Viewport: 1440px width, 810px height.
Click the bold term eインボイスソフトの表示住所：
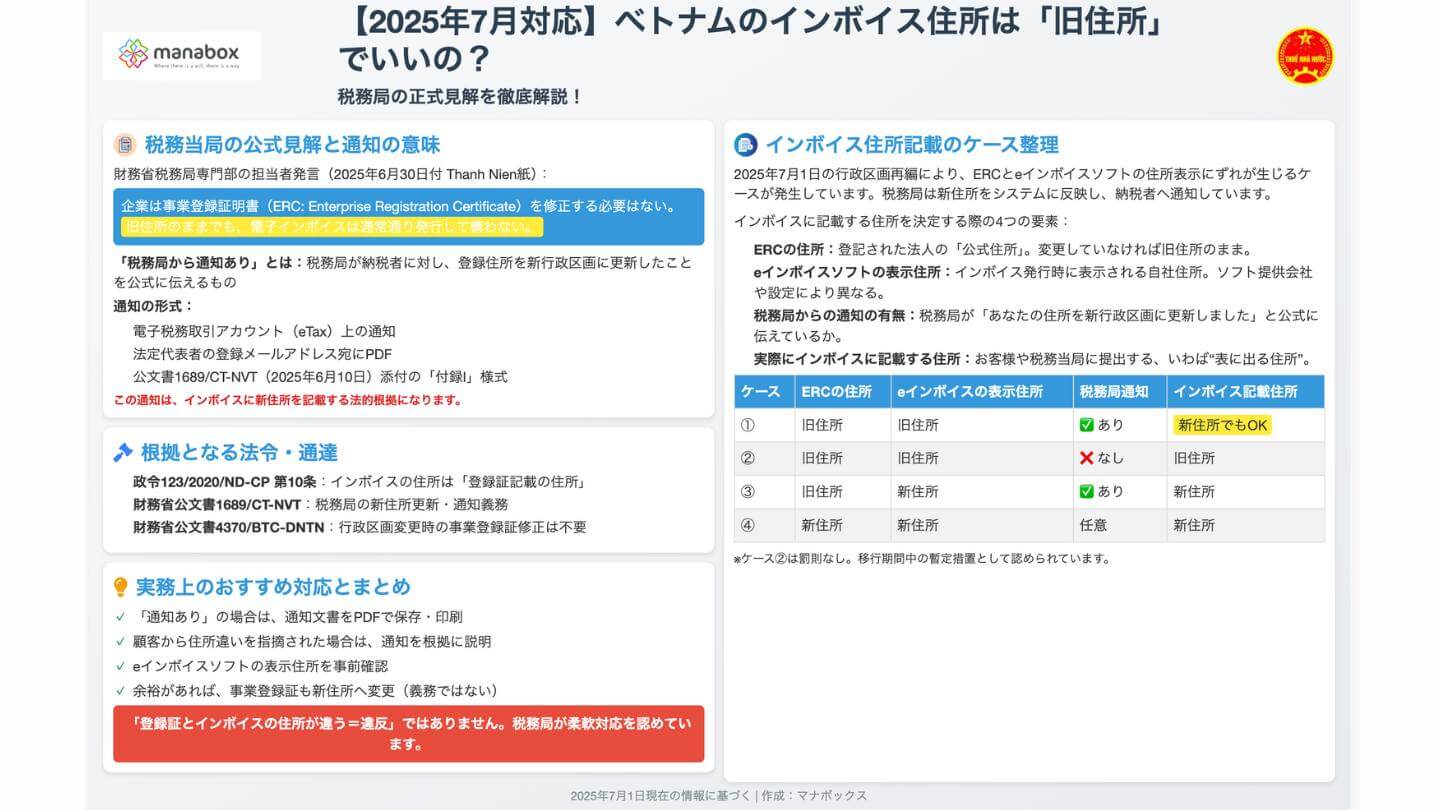coord(854,272)
